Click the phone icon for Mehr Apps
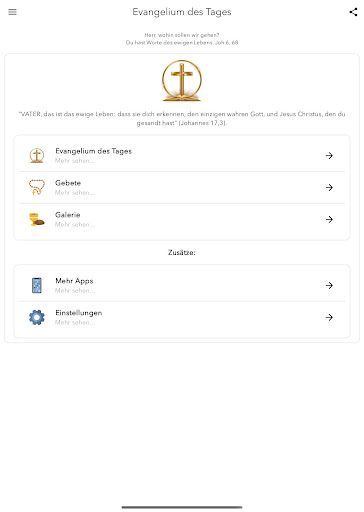This screenshot has height=512, width=364. pos(37,285)
